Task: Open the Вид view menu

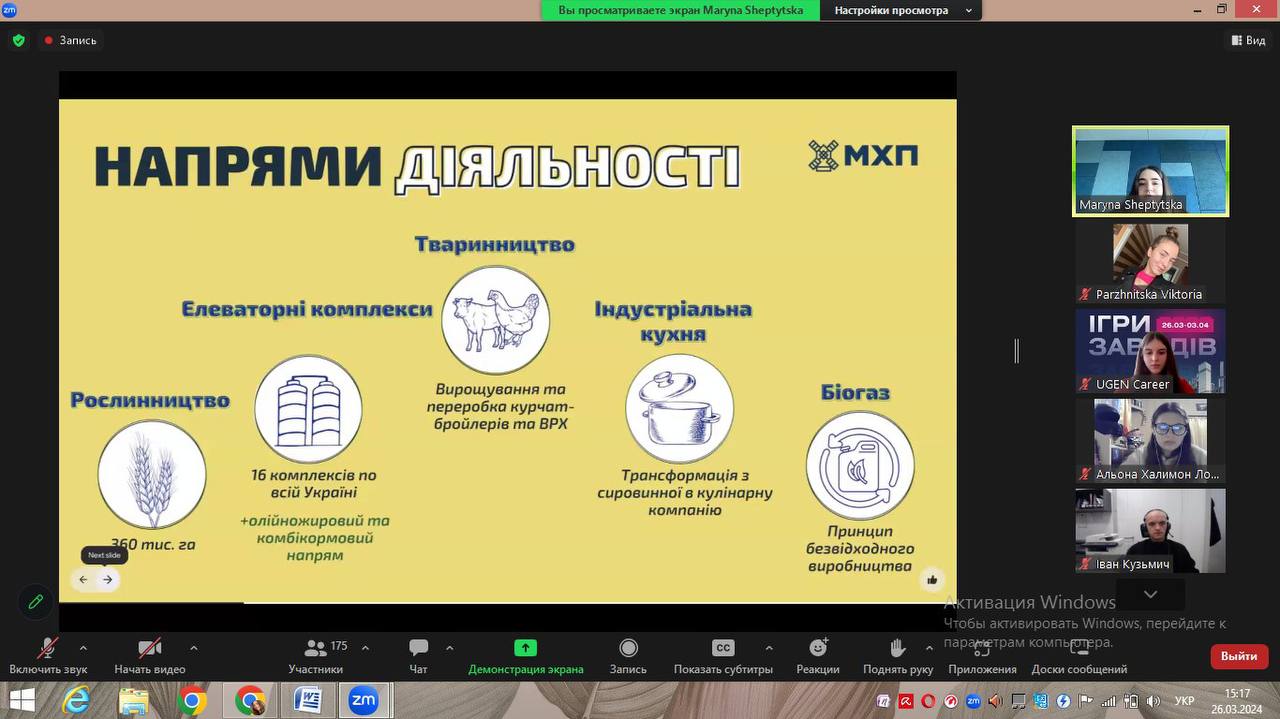Action: [x=1248, y=41]
